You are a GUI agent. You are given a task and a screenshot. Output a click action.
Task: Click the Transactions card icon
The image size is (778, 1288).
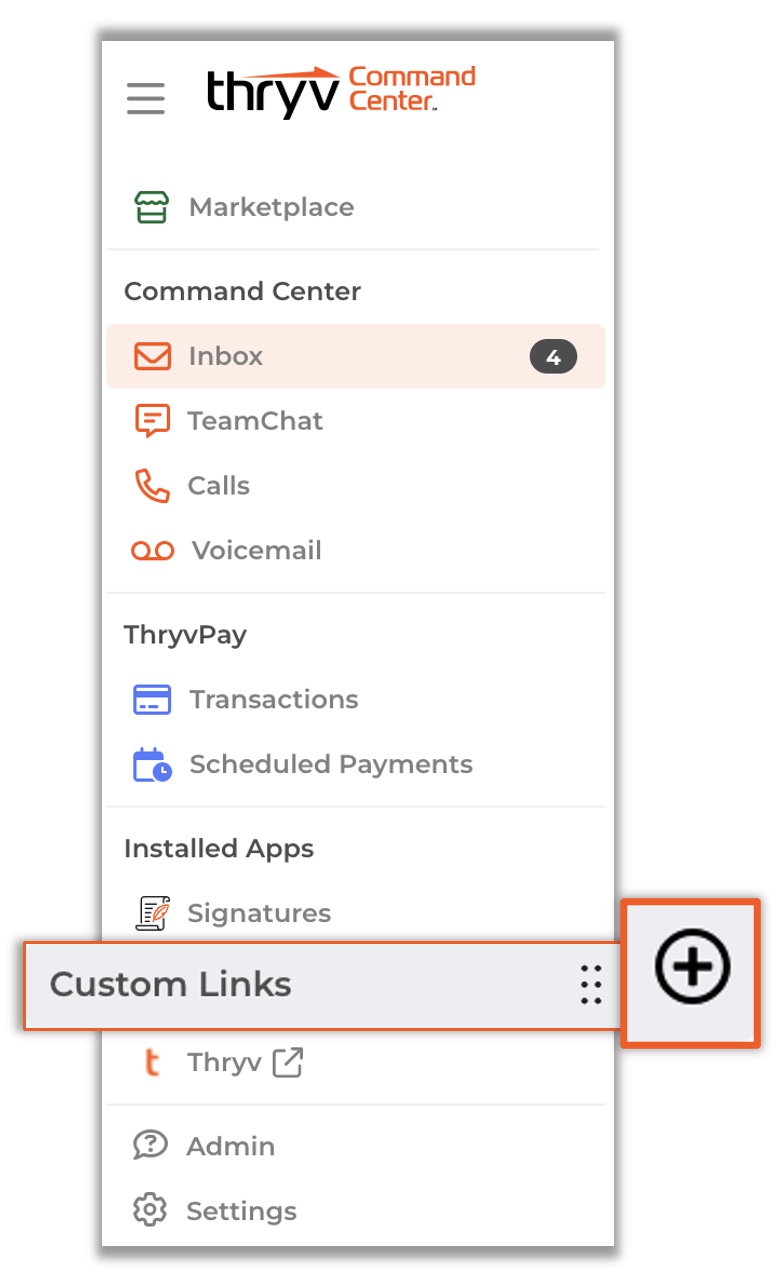coord(152,700)
